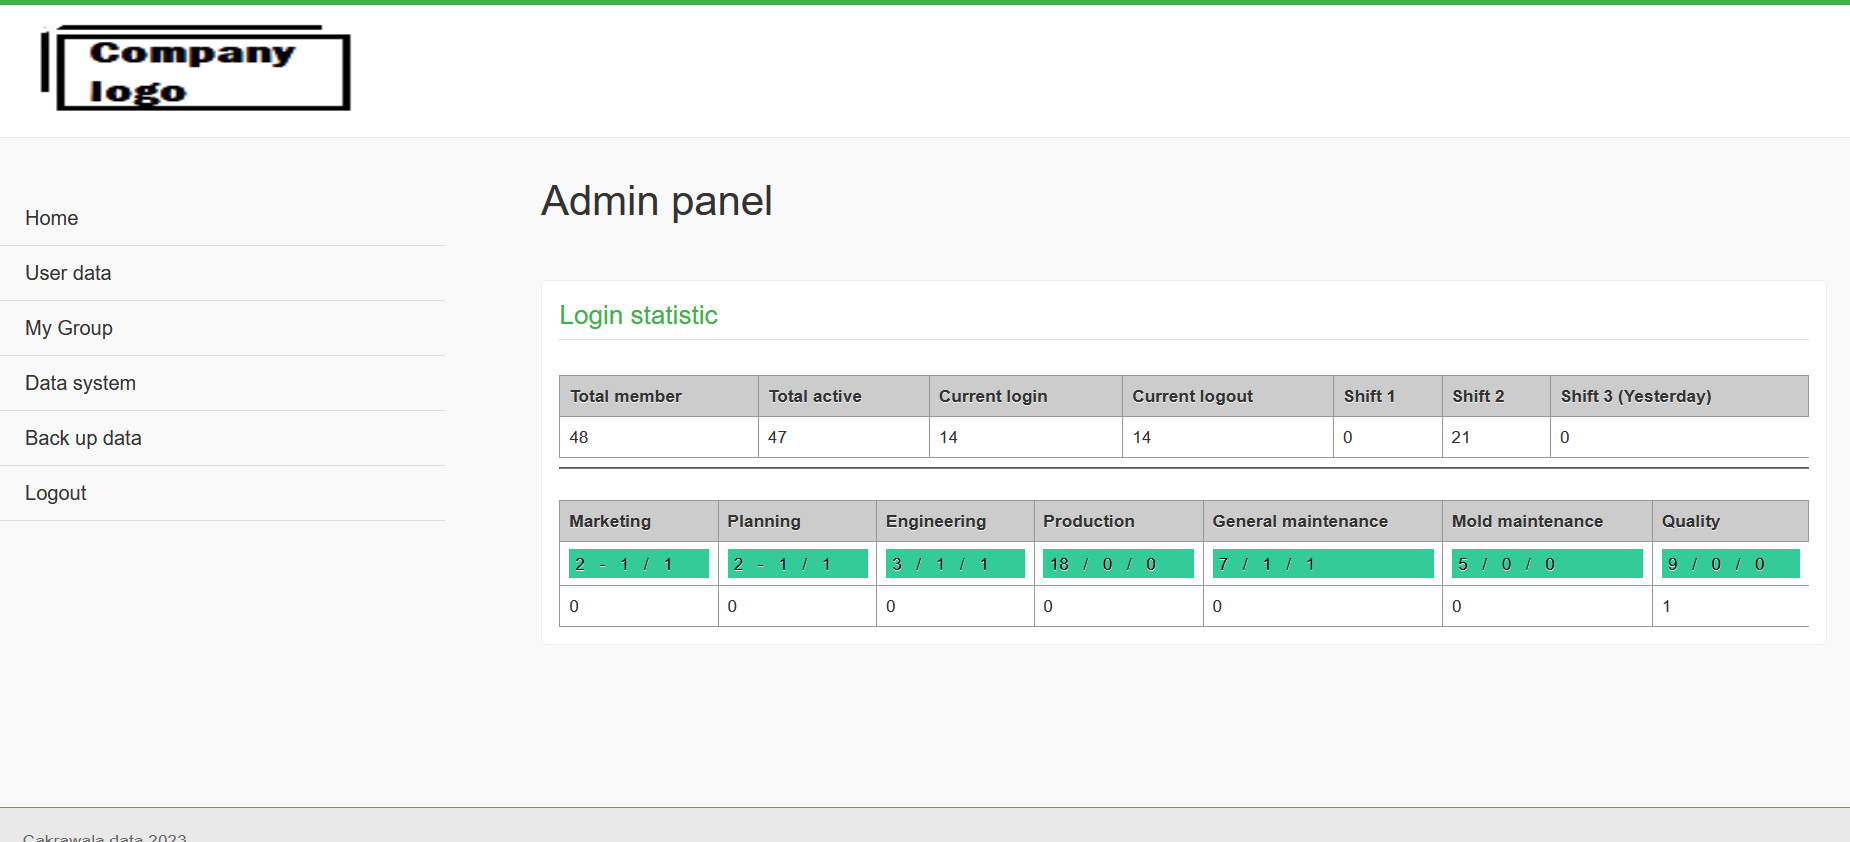Click the Planning green status bar

pos(797,564)
